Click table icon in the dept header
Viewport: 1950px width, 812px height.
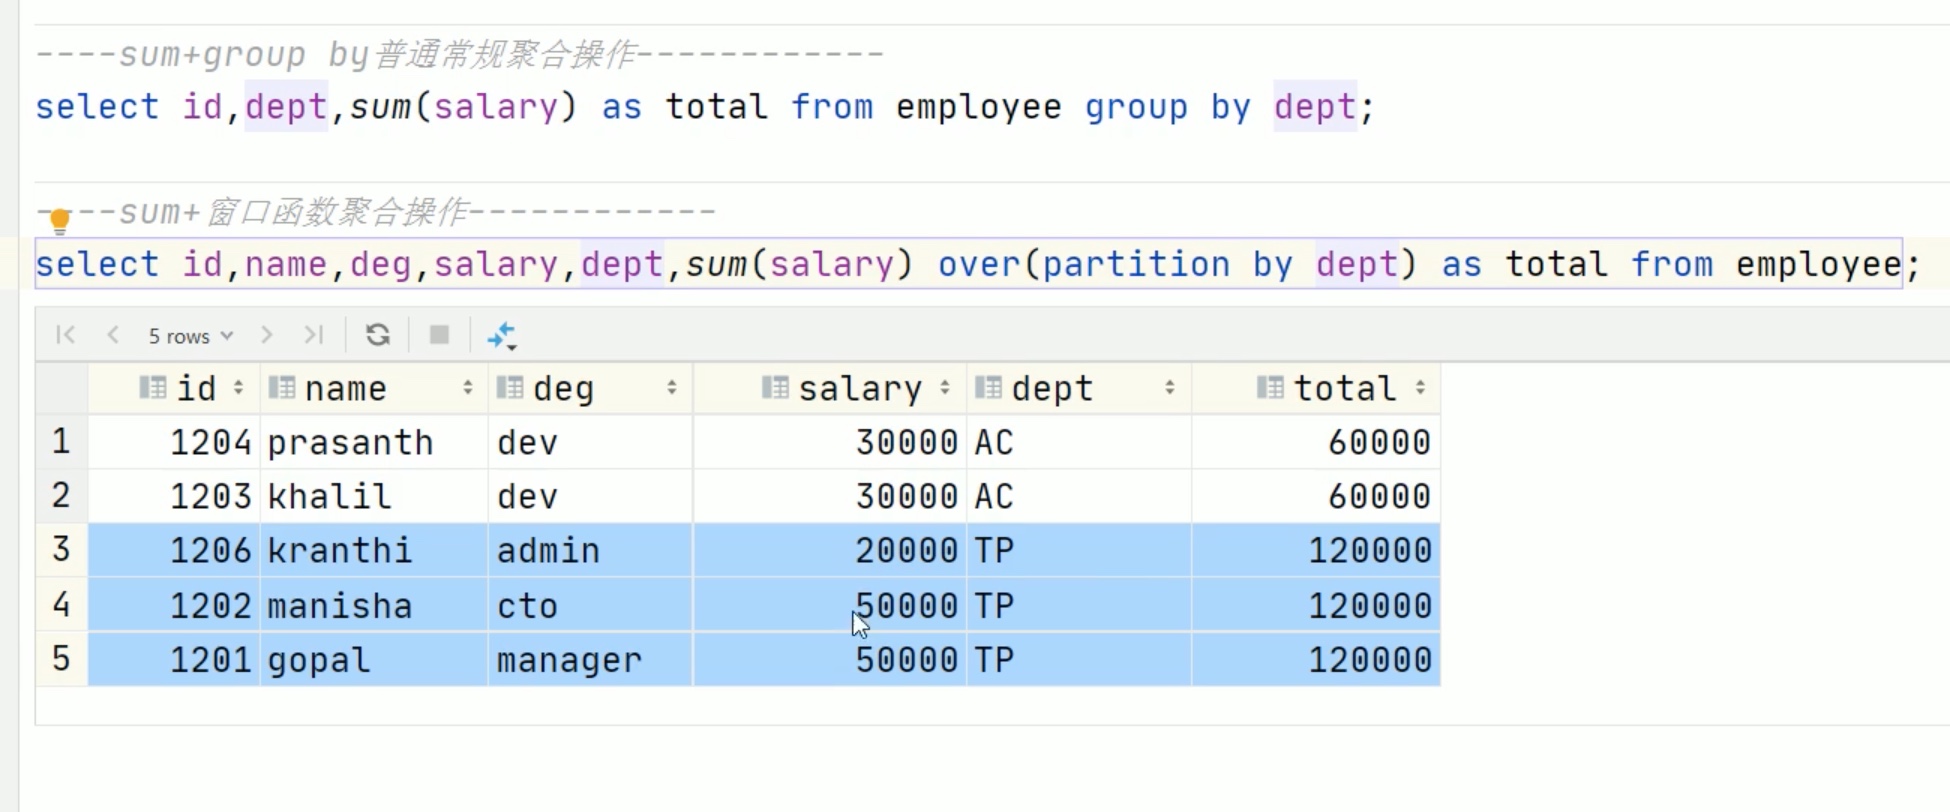click(988, 388)
